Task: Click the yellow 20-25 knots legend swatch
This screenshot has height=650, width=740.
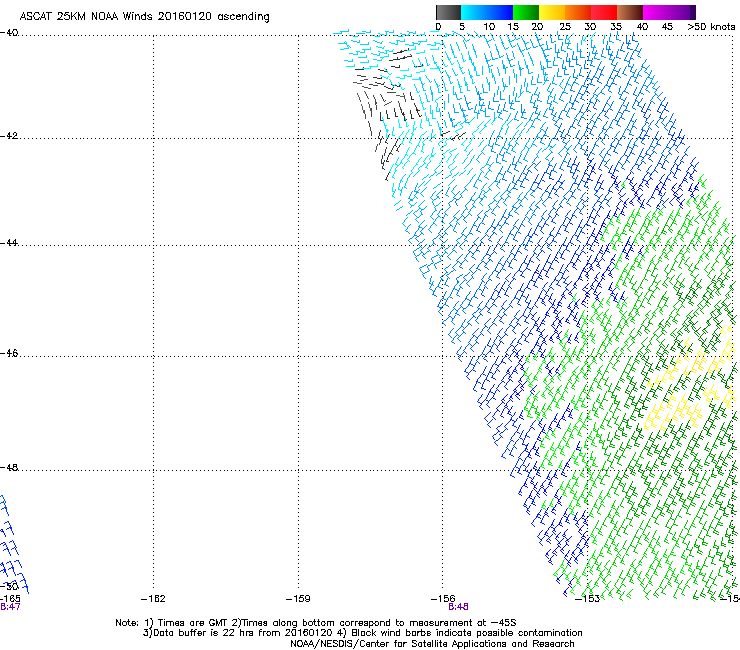Action: 552,12
